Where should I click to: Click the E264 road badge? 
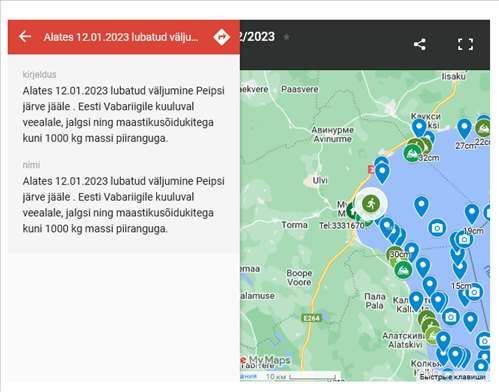[x=312, y=318]
